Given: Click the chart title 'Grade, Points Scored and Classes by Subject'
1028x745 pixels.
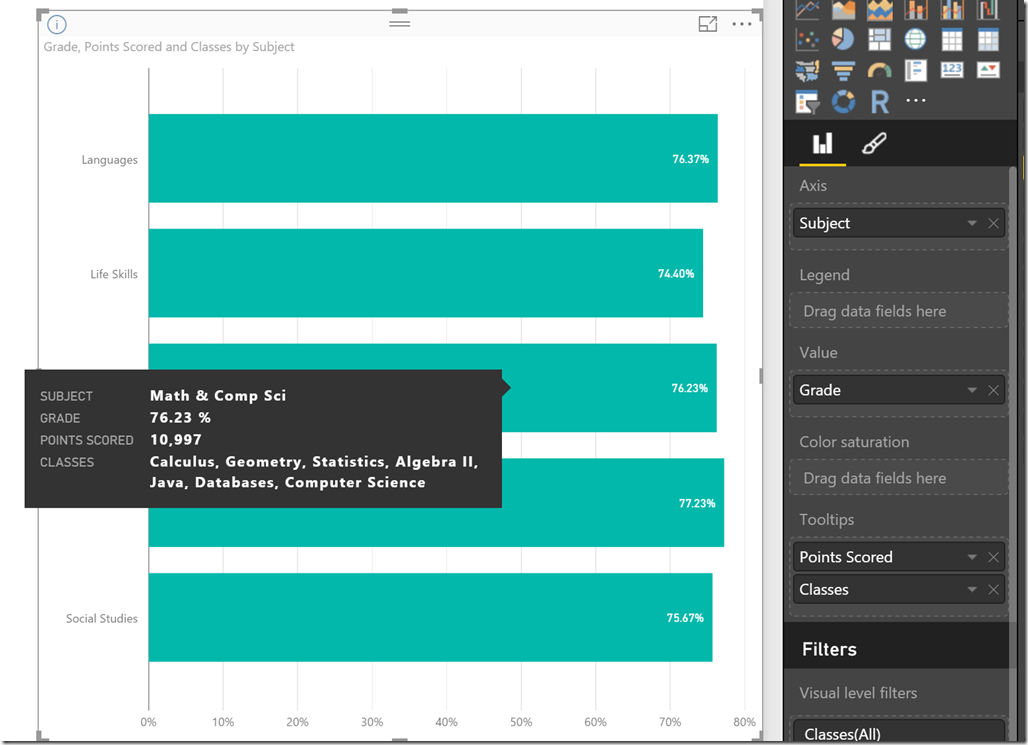Looking at the screenshot, I should pyautogui.click(x=169, y=47).
